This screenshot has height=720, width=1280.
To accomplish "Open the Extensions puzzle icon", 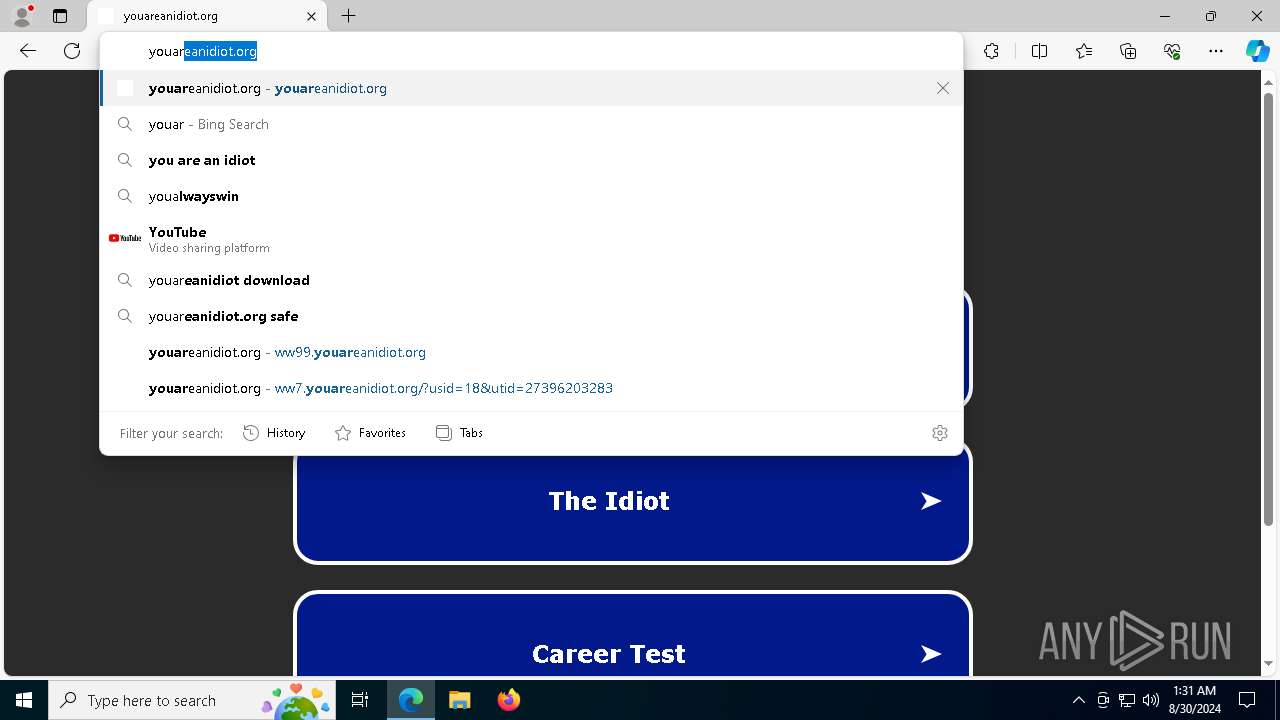I will pos(991,51).
